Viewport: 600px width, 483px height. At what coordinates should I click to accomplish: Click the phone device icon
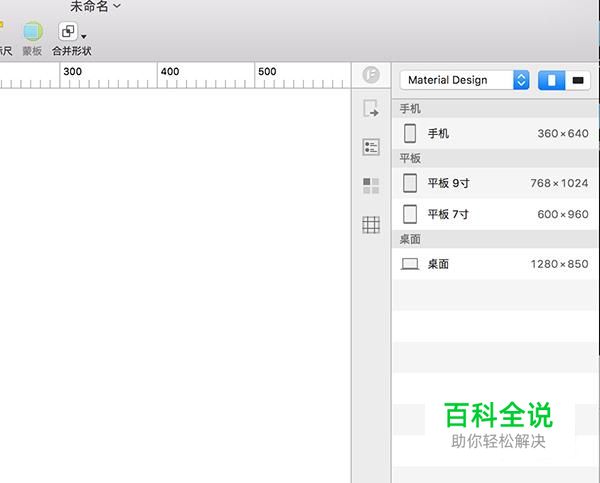(x=410, y=133)
